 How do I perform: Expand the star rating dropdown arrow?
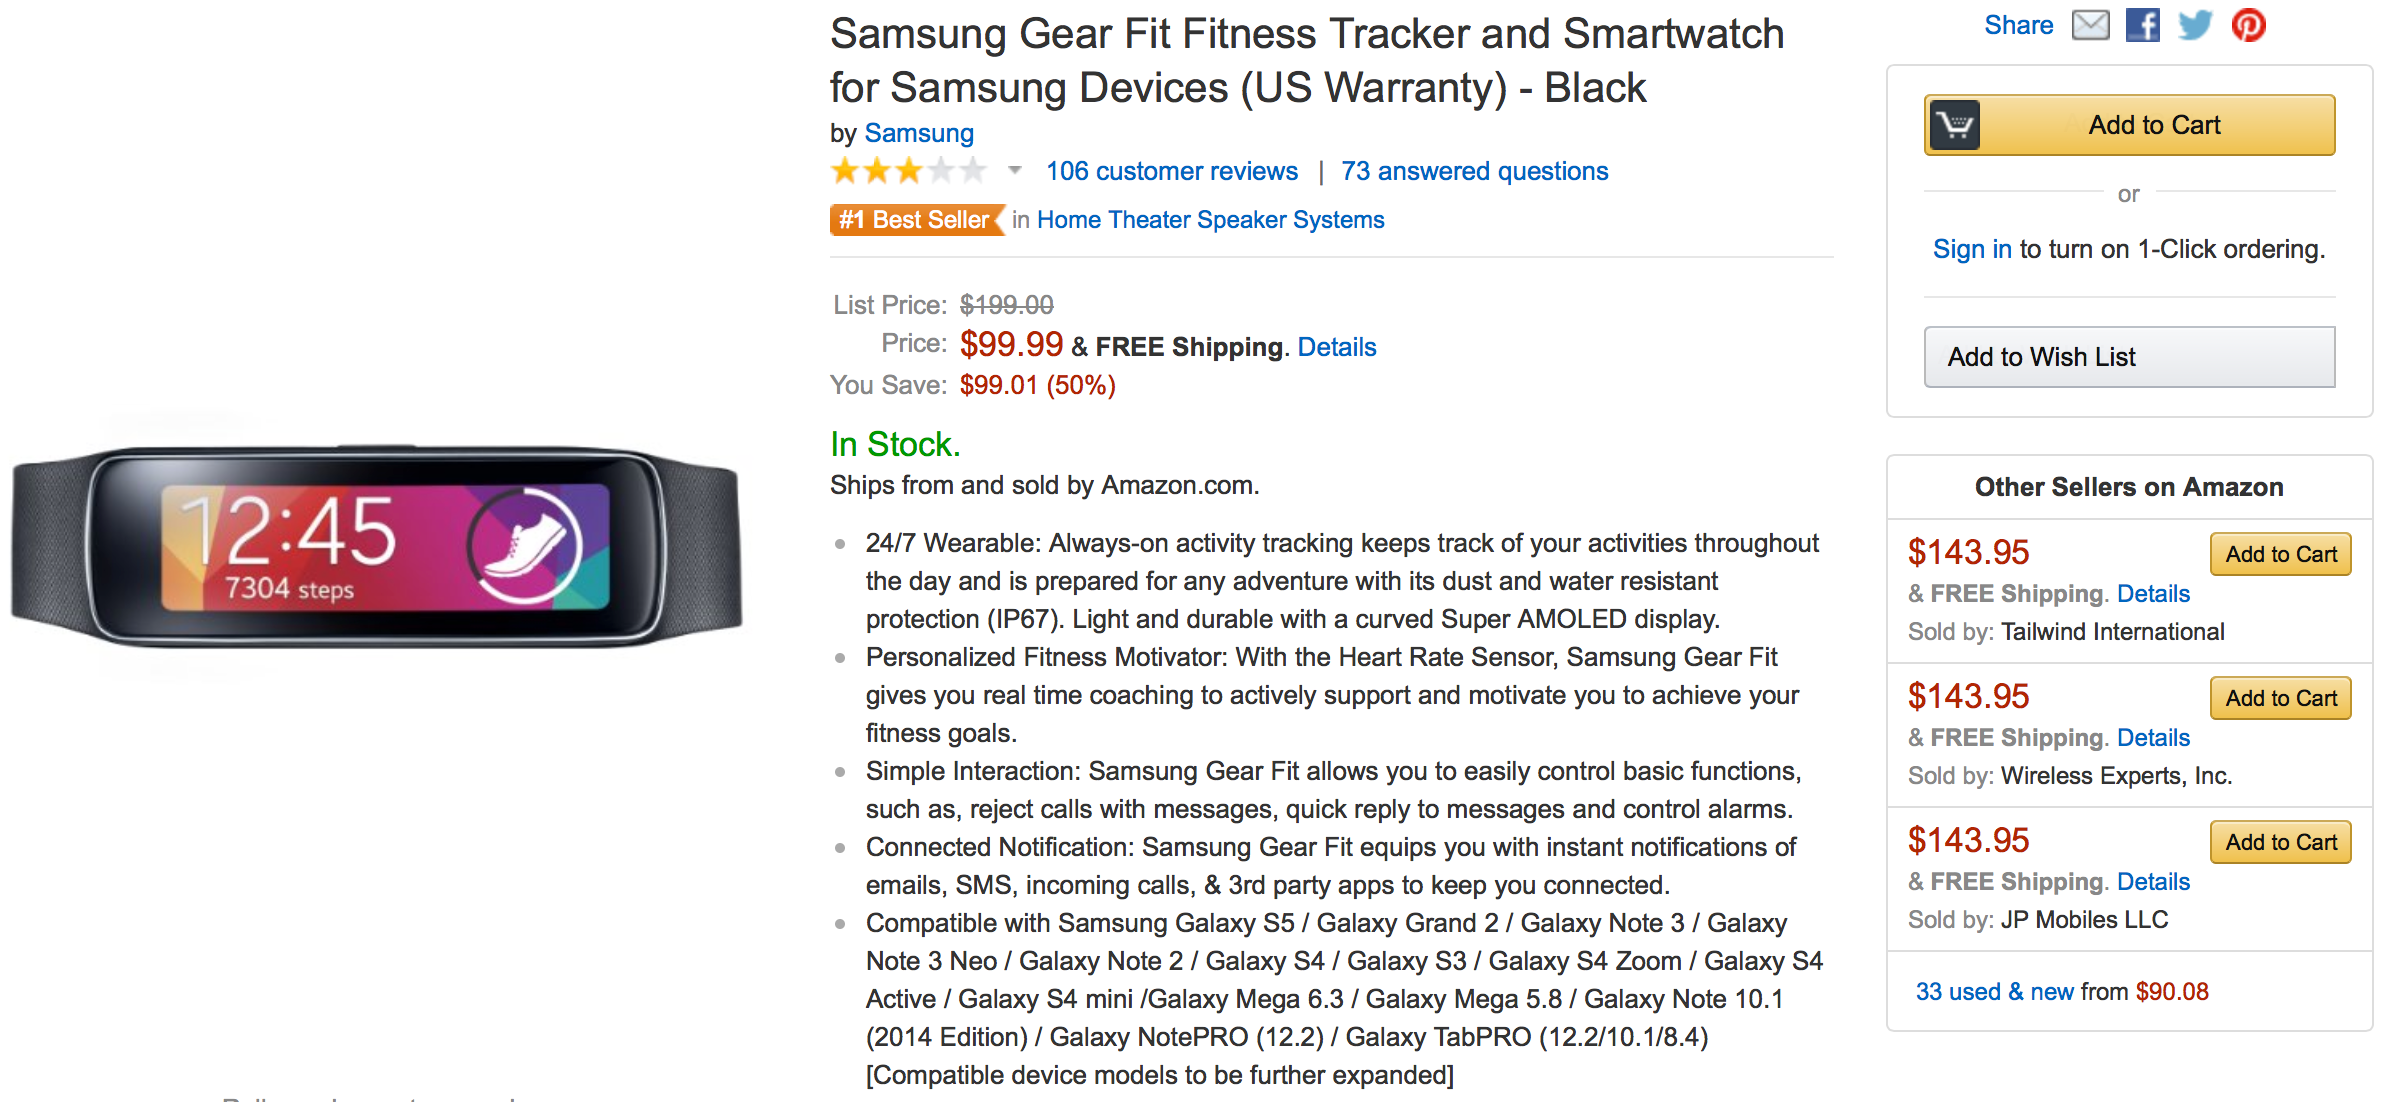point(1015,171)
